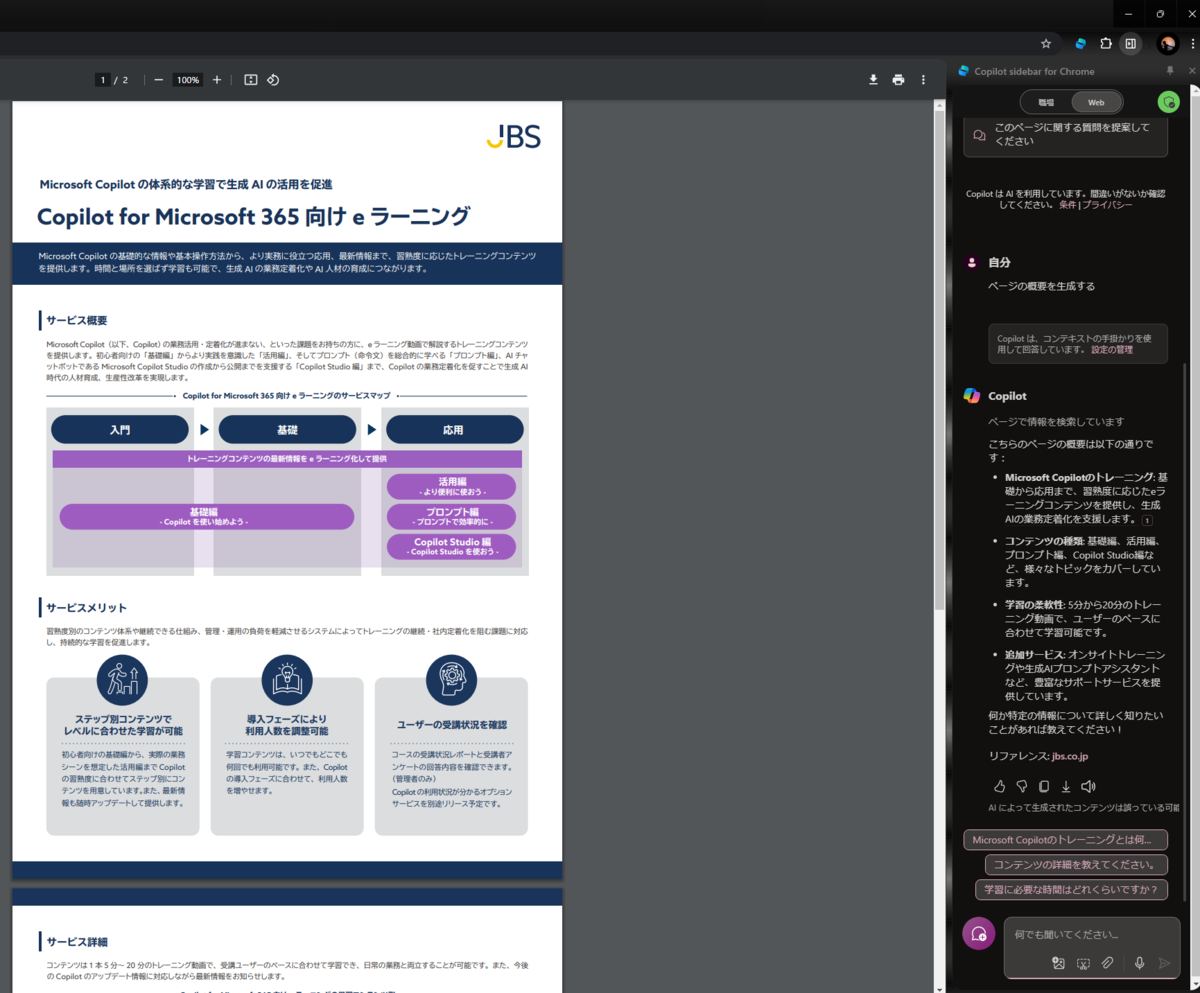
Task: Open the PDF viewer's more options menu
Action: [x=923, y=80]
